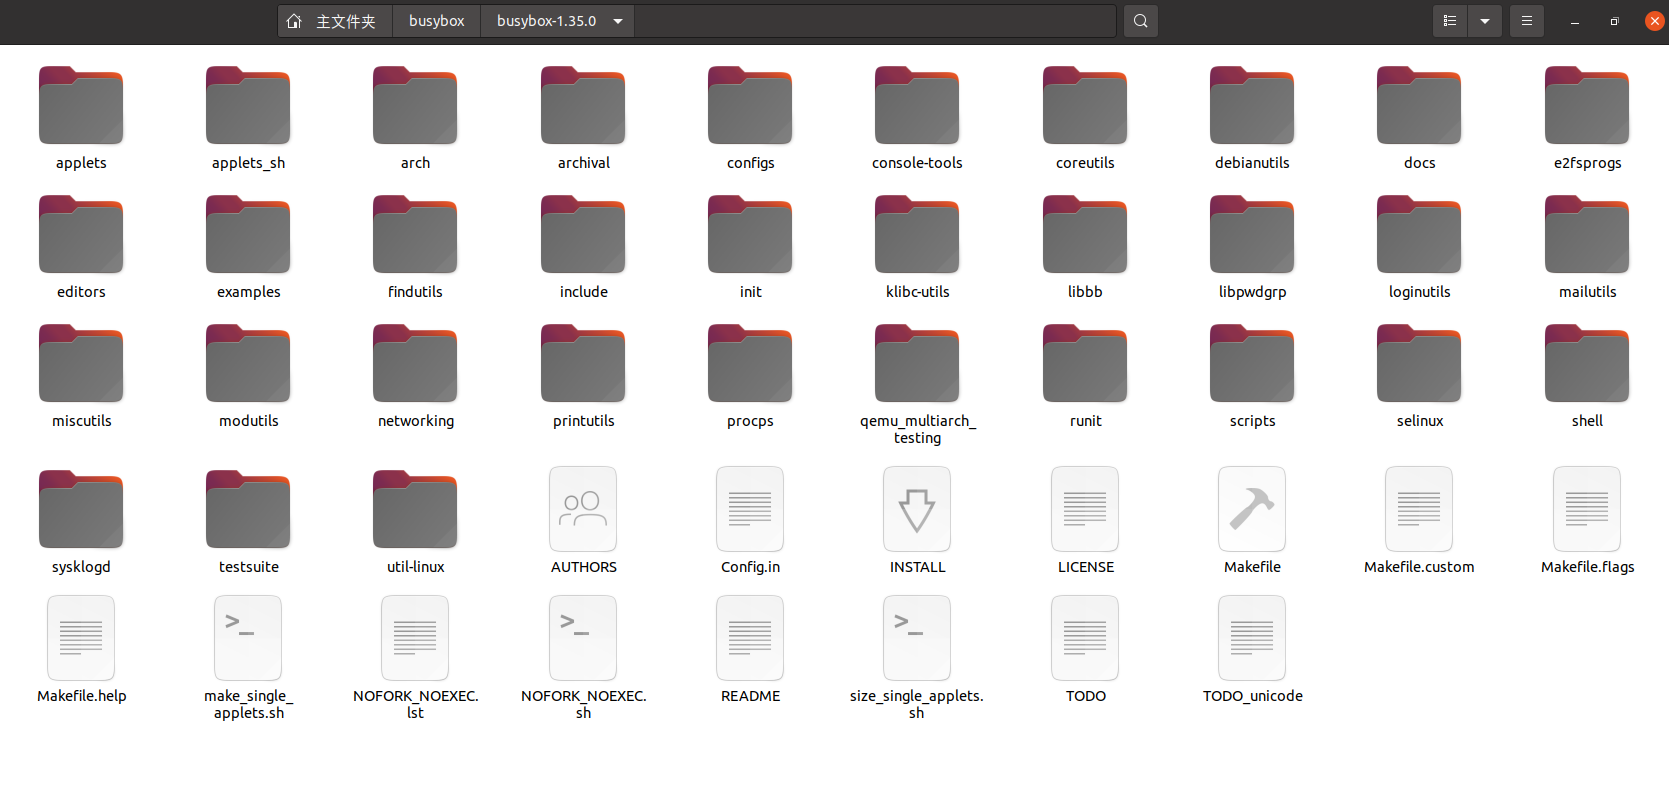Select the coreutils folder icon
1669x788 pixels.
pyautogui.click(x=1085, y=106)
